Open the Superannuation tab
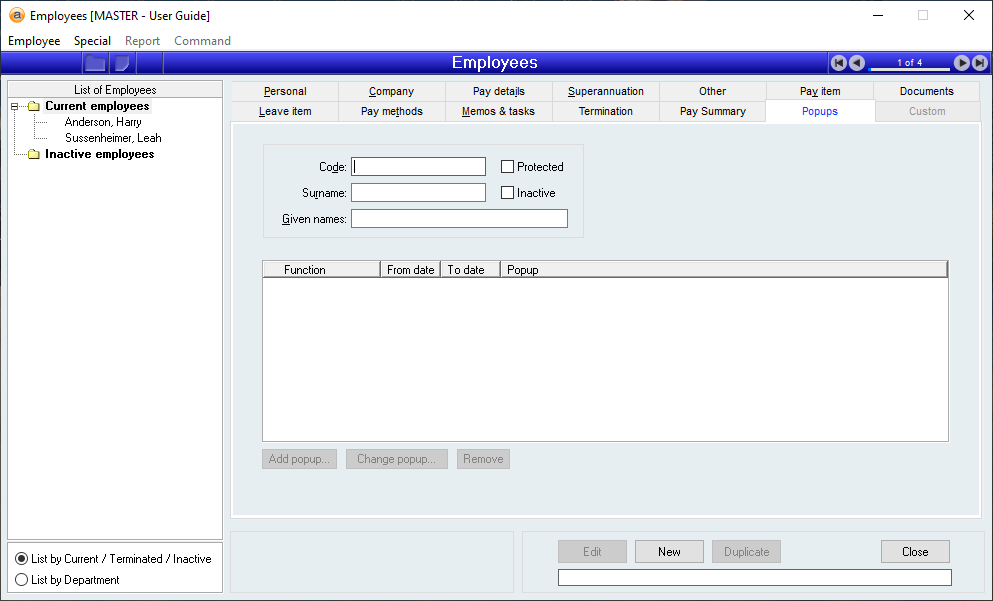The image size is (993, 601). tap(606, 91)
